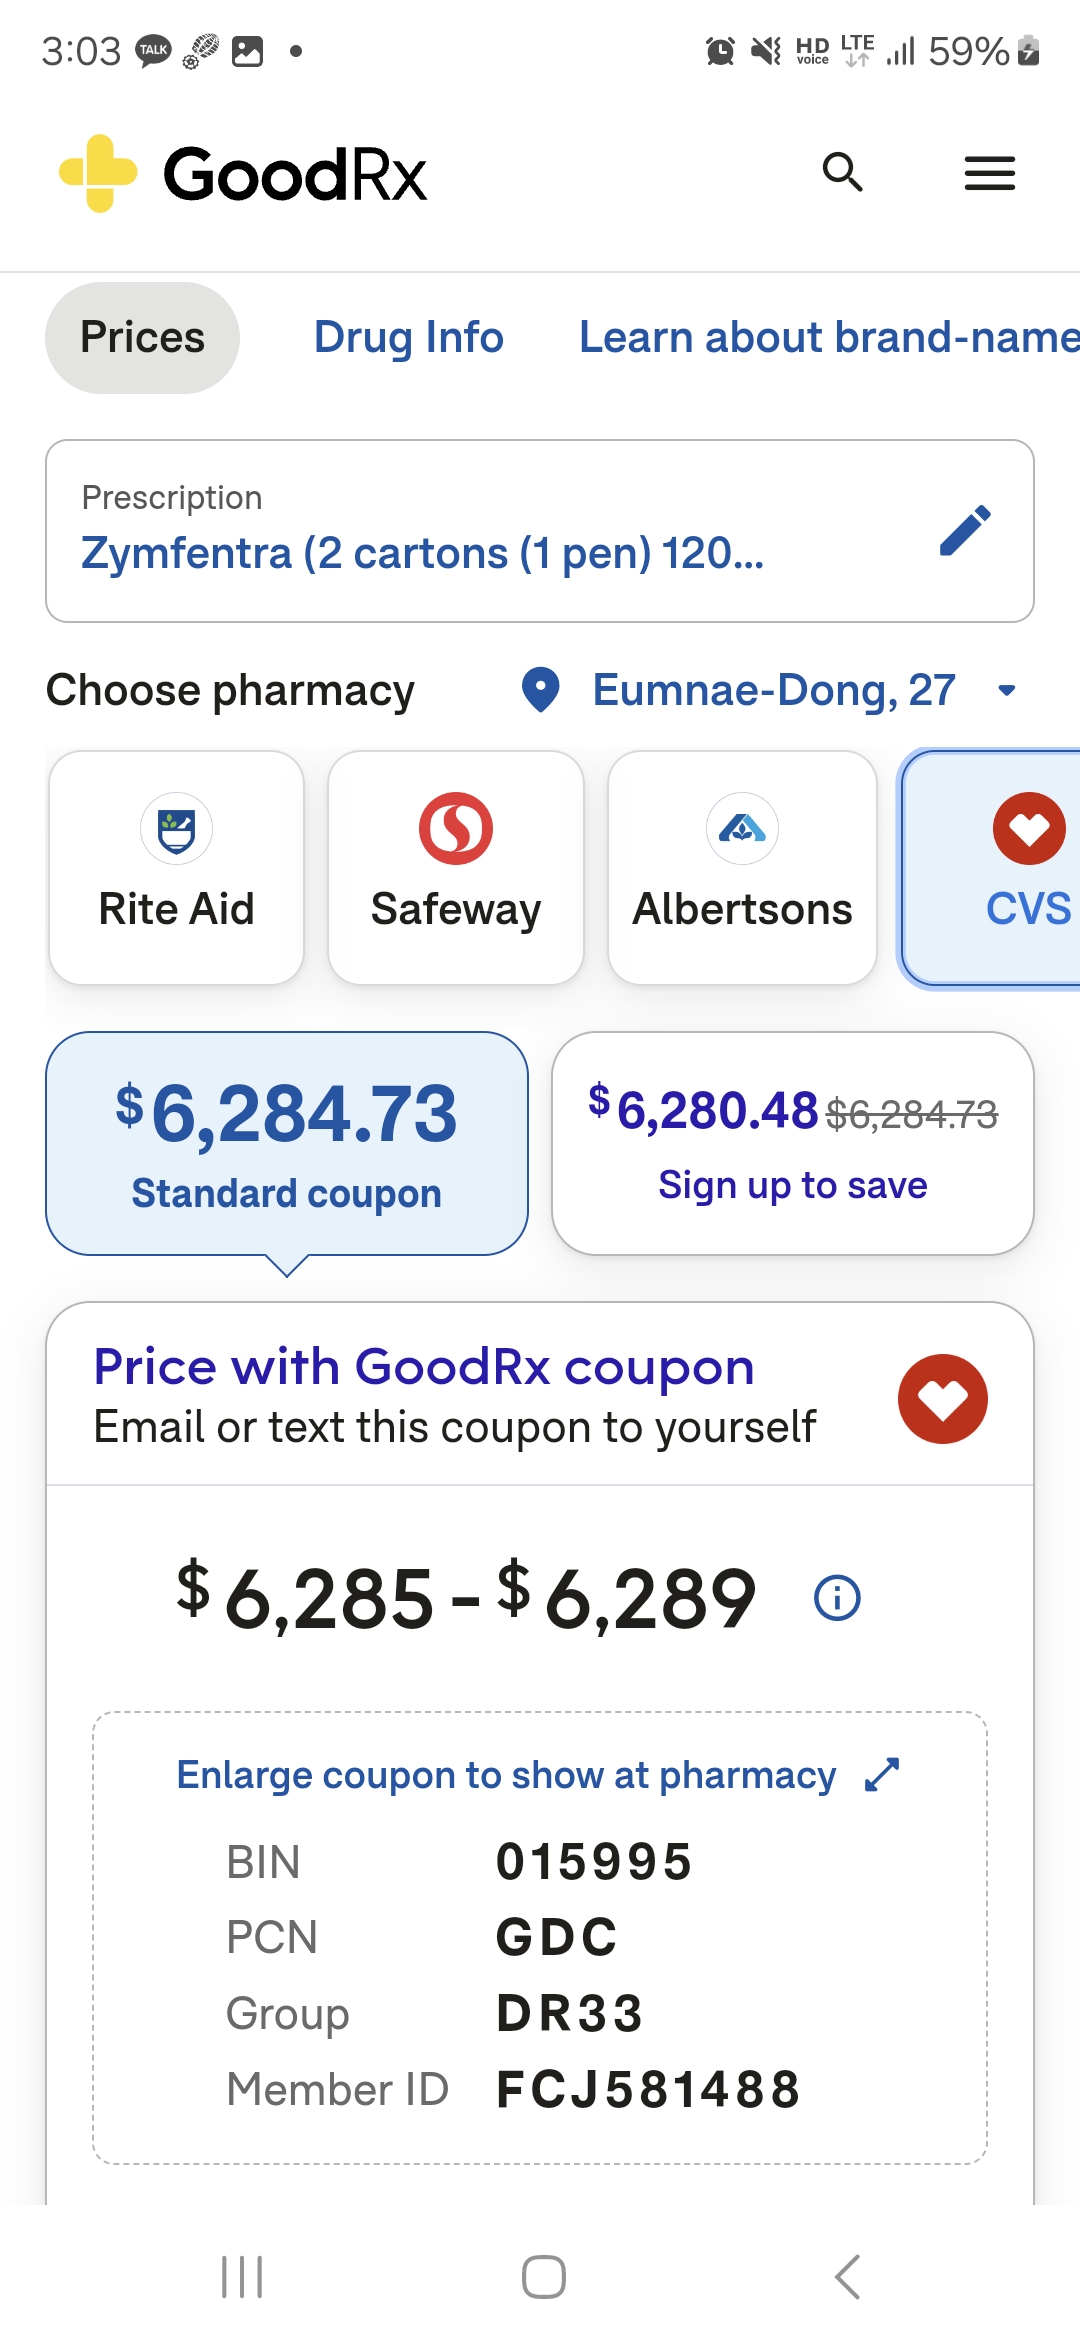Tap the CVS heart logo in coupon header

pos(942,1399)
